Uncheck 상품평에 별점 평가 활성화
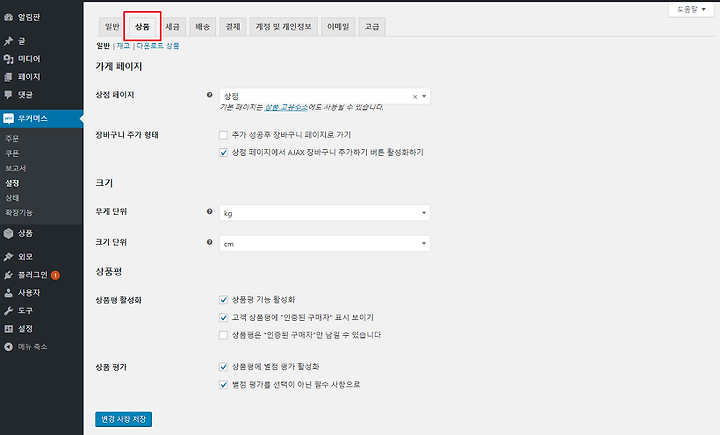The image size is (720, 435). tap(224, 367)
